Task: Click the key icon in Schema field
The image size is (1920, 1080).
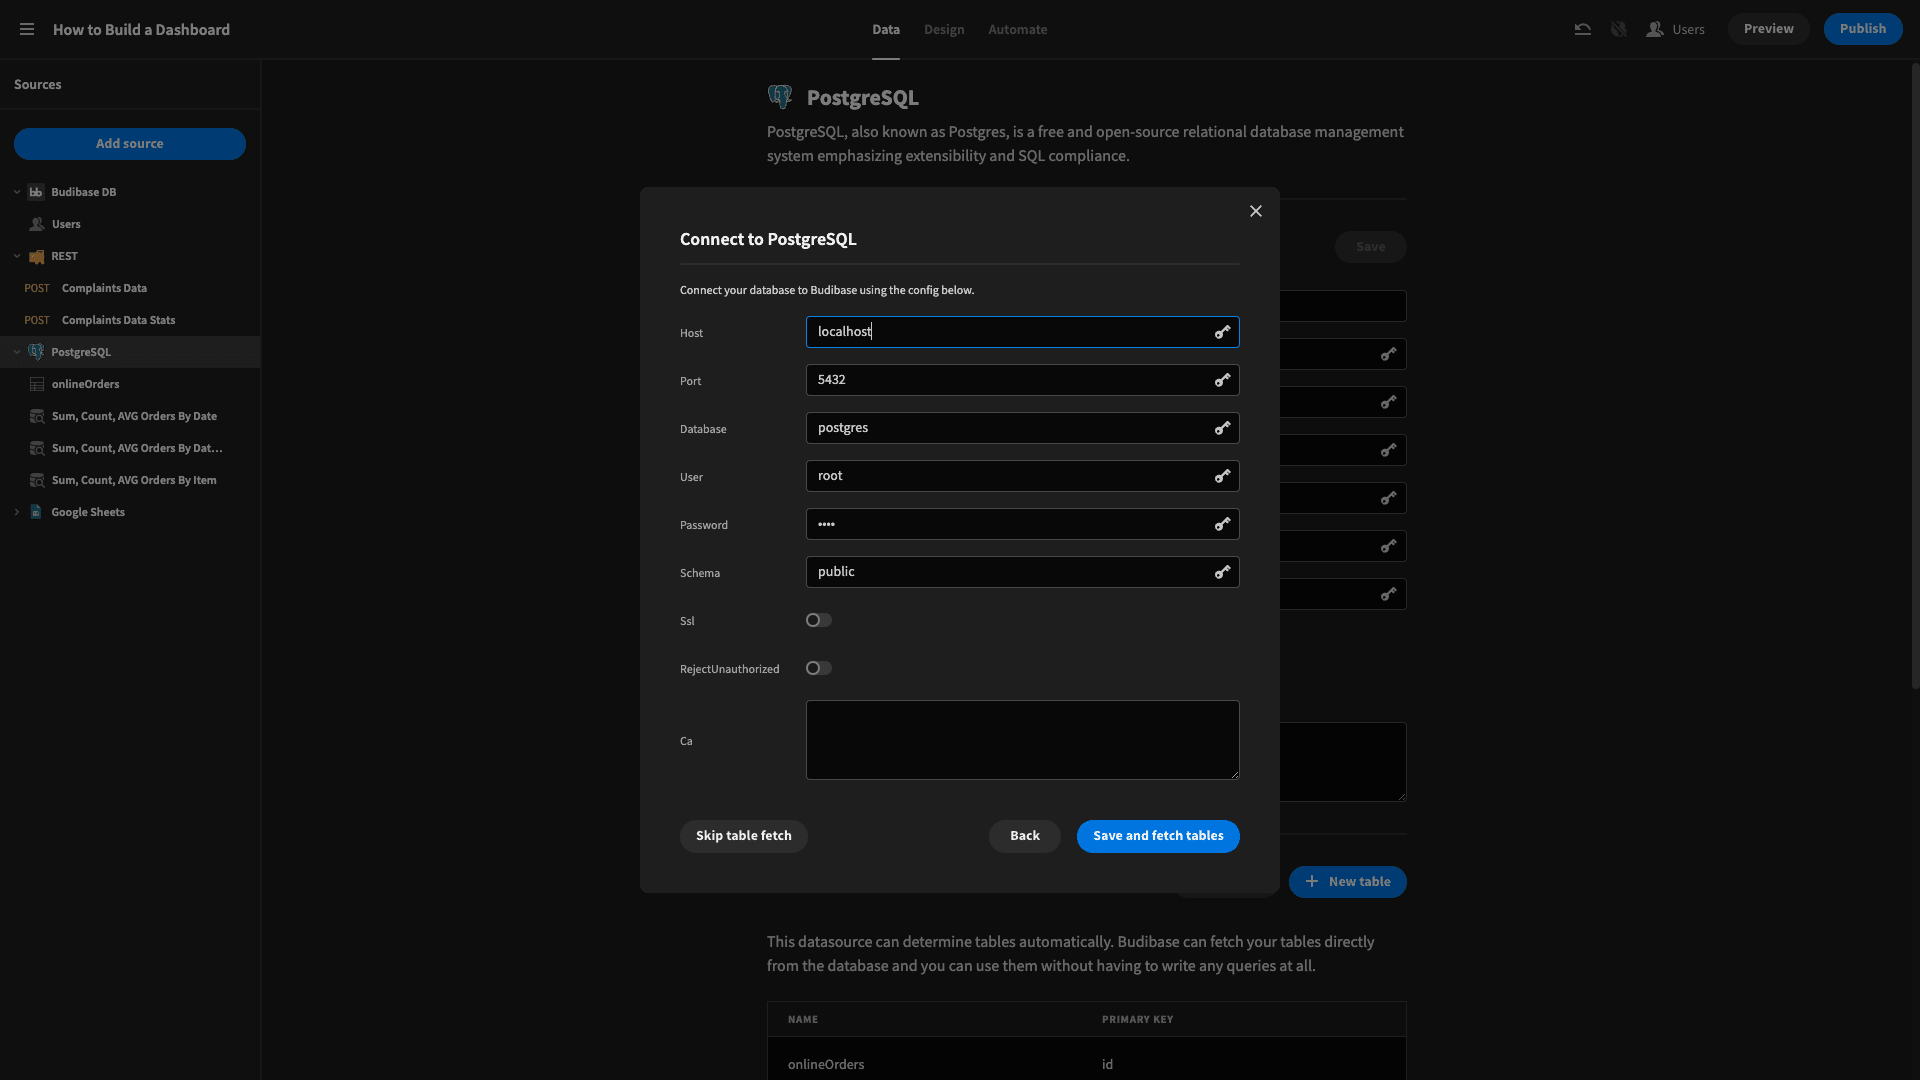Action: tap(1222, 572)
